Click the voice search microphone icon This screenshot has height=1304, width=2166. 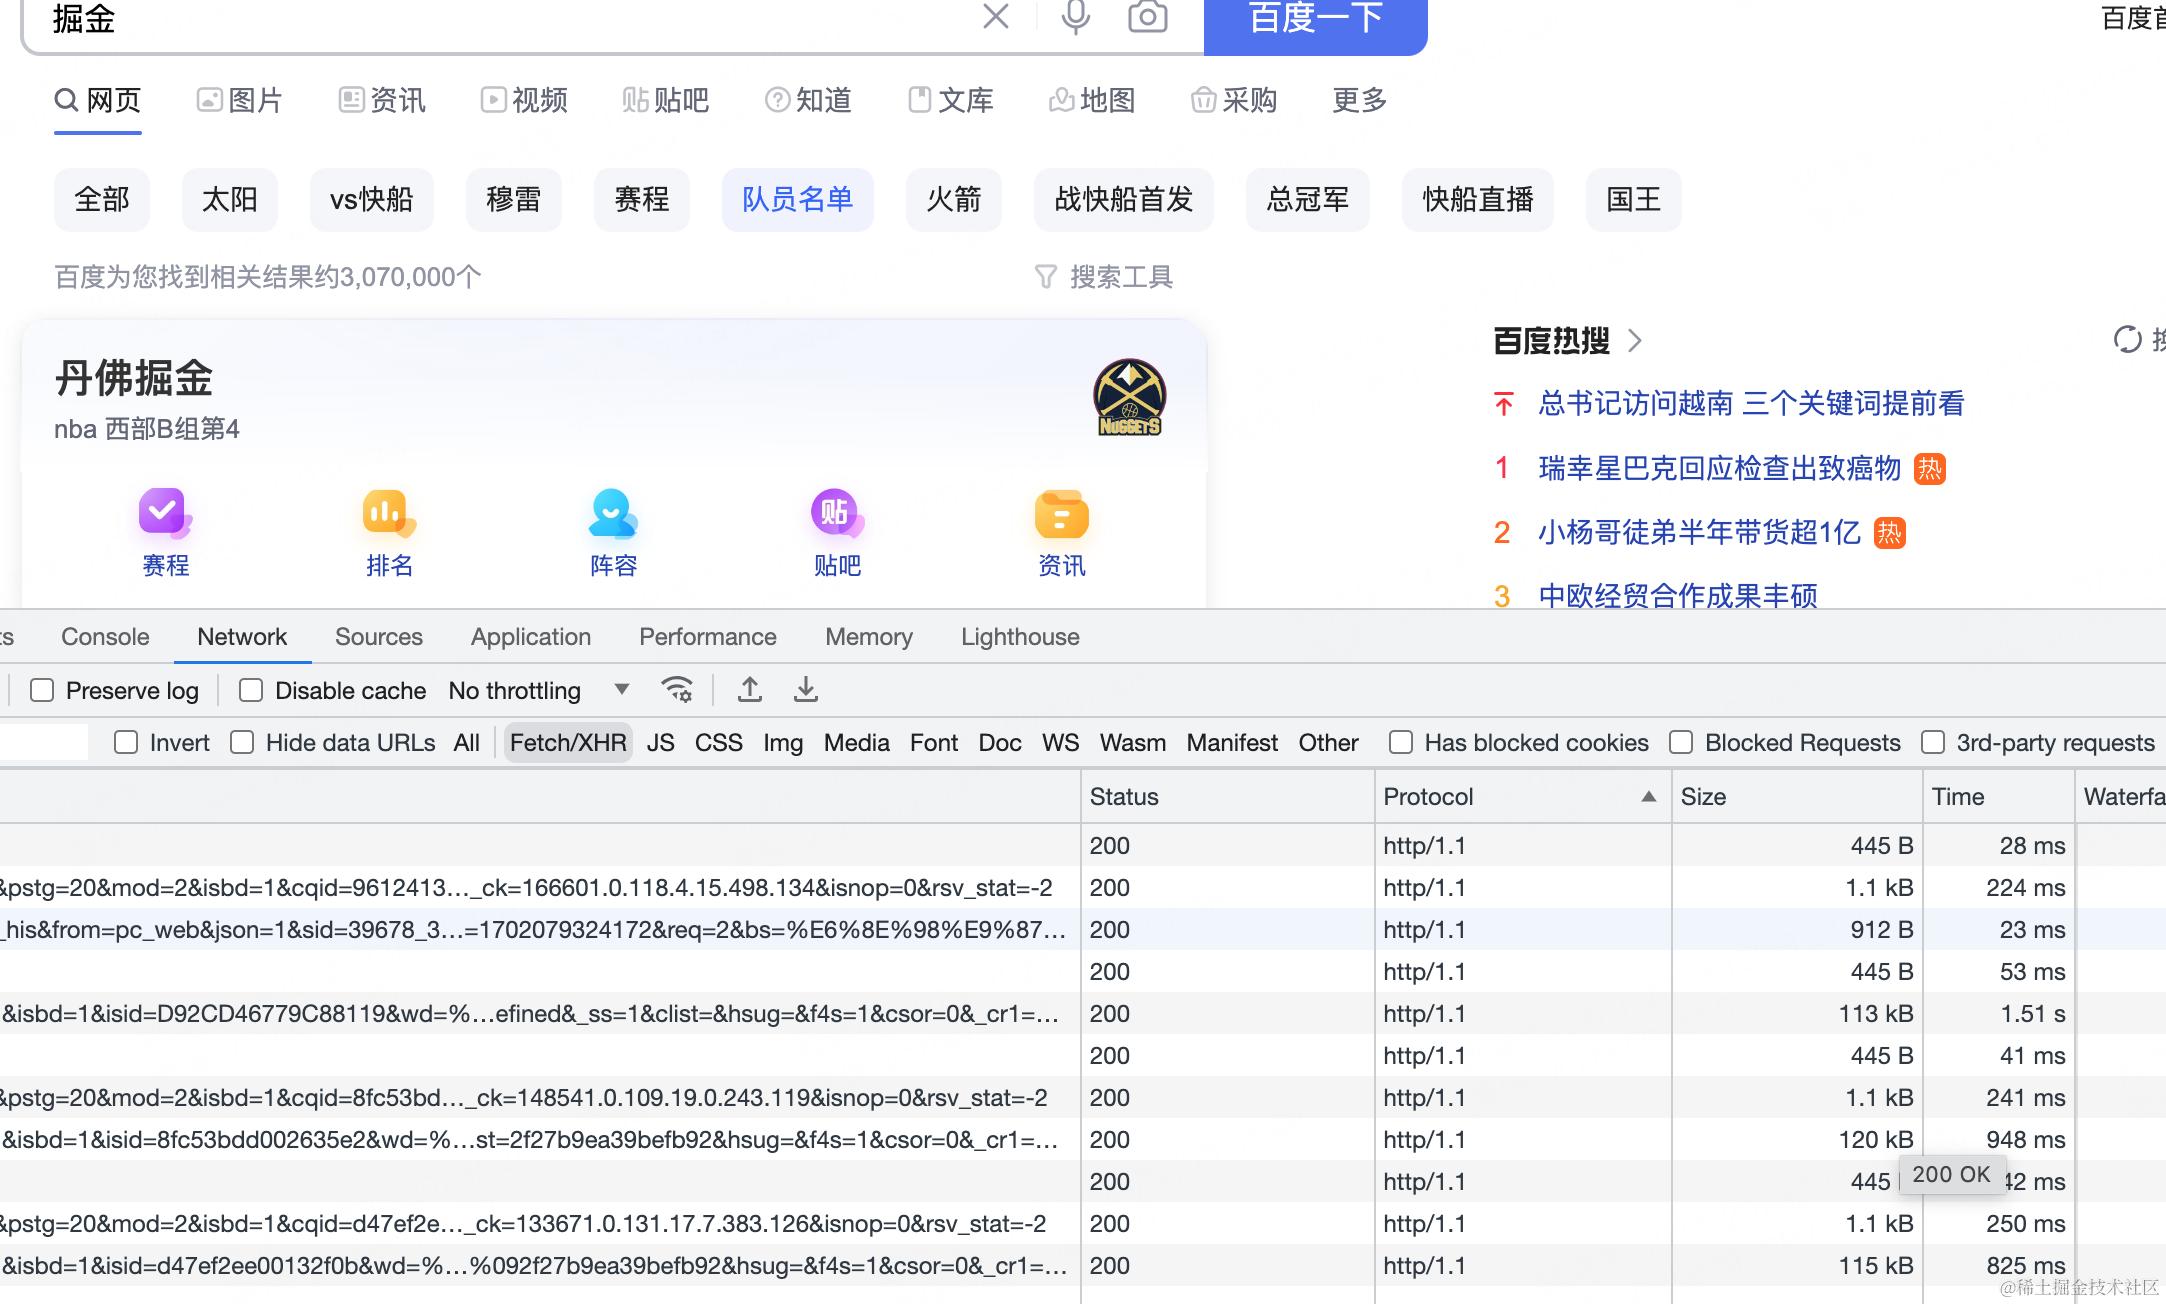point(1075,17)
